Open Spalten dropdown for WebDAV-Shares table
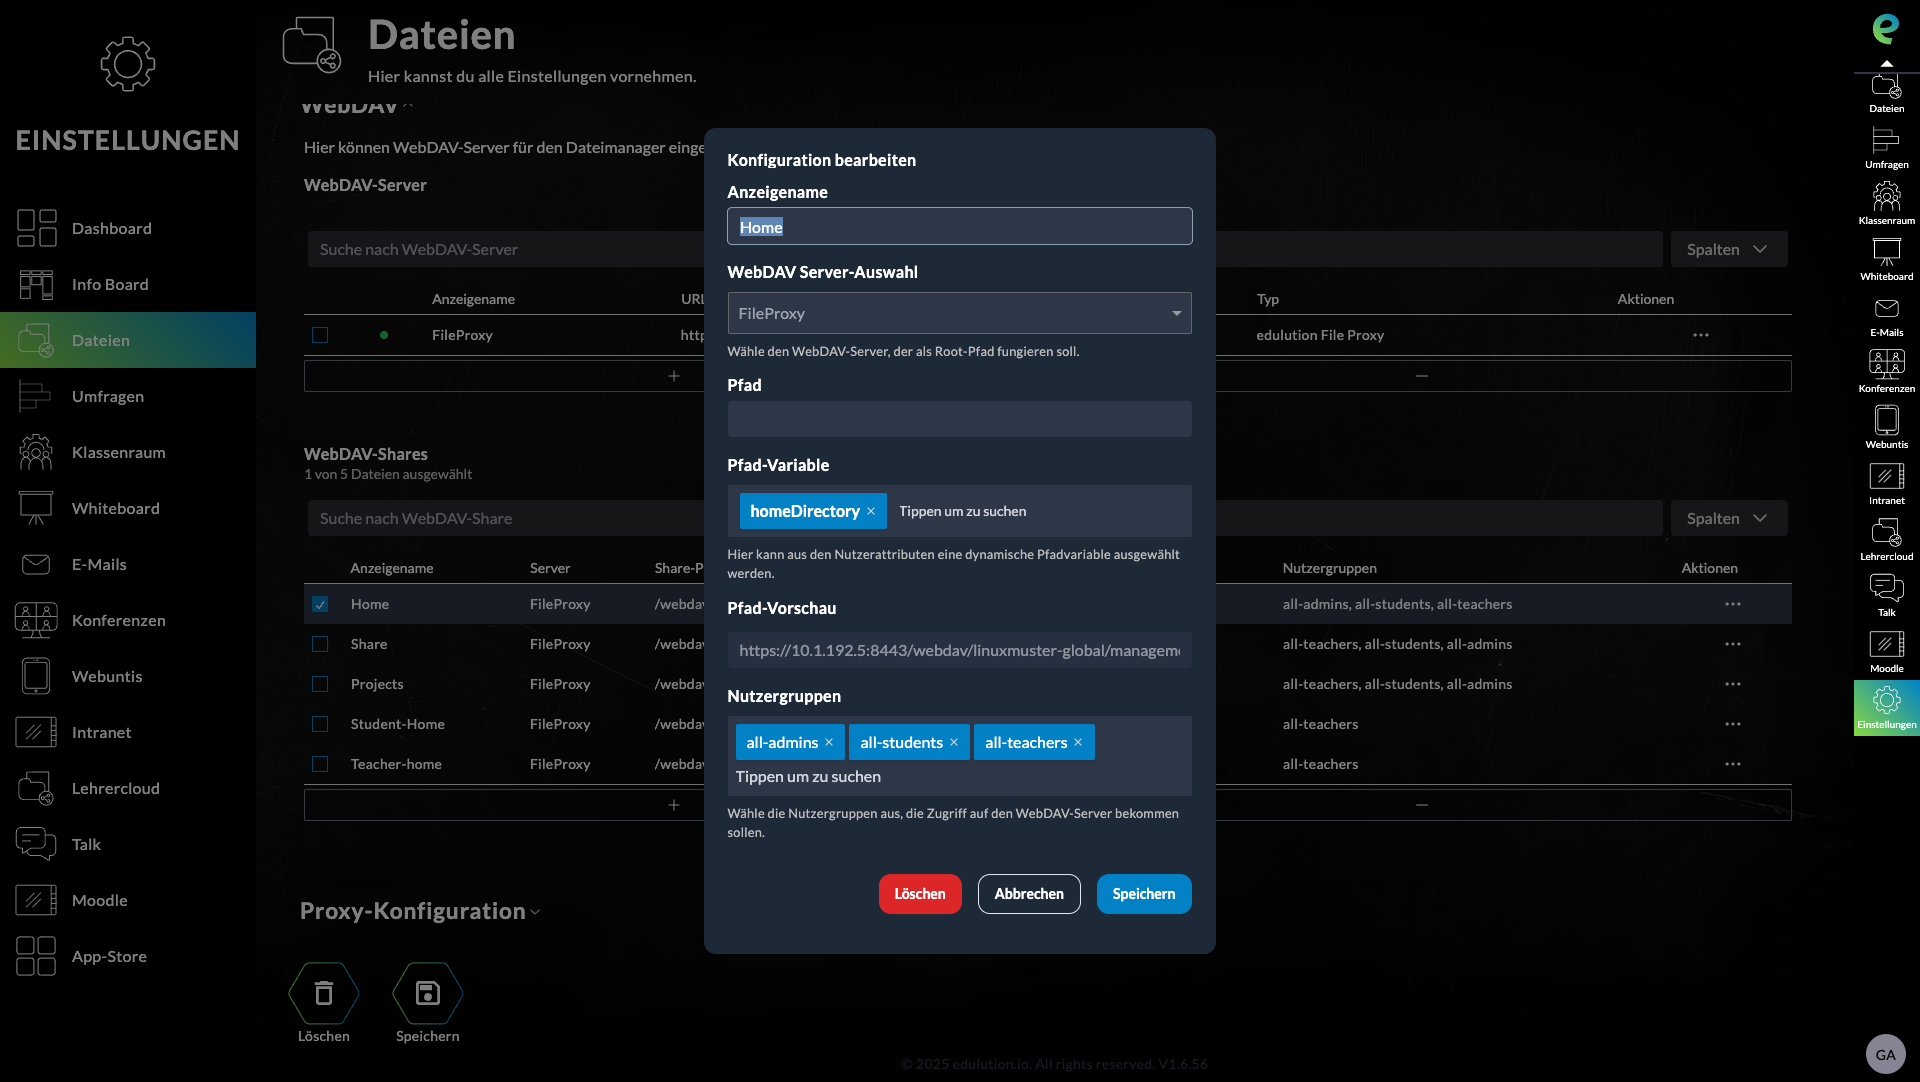 1728,518
